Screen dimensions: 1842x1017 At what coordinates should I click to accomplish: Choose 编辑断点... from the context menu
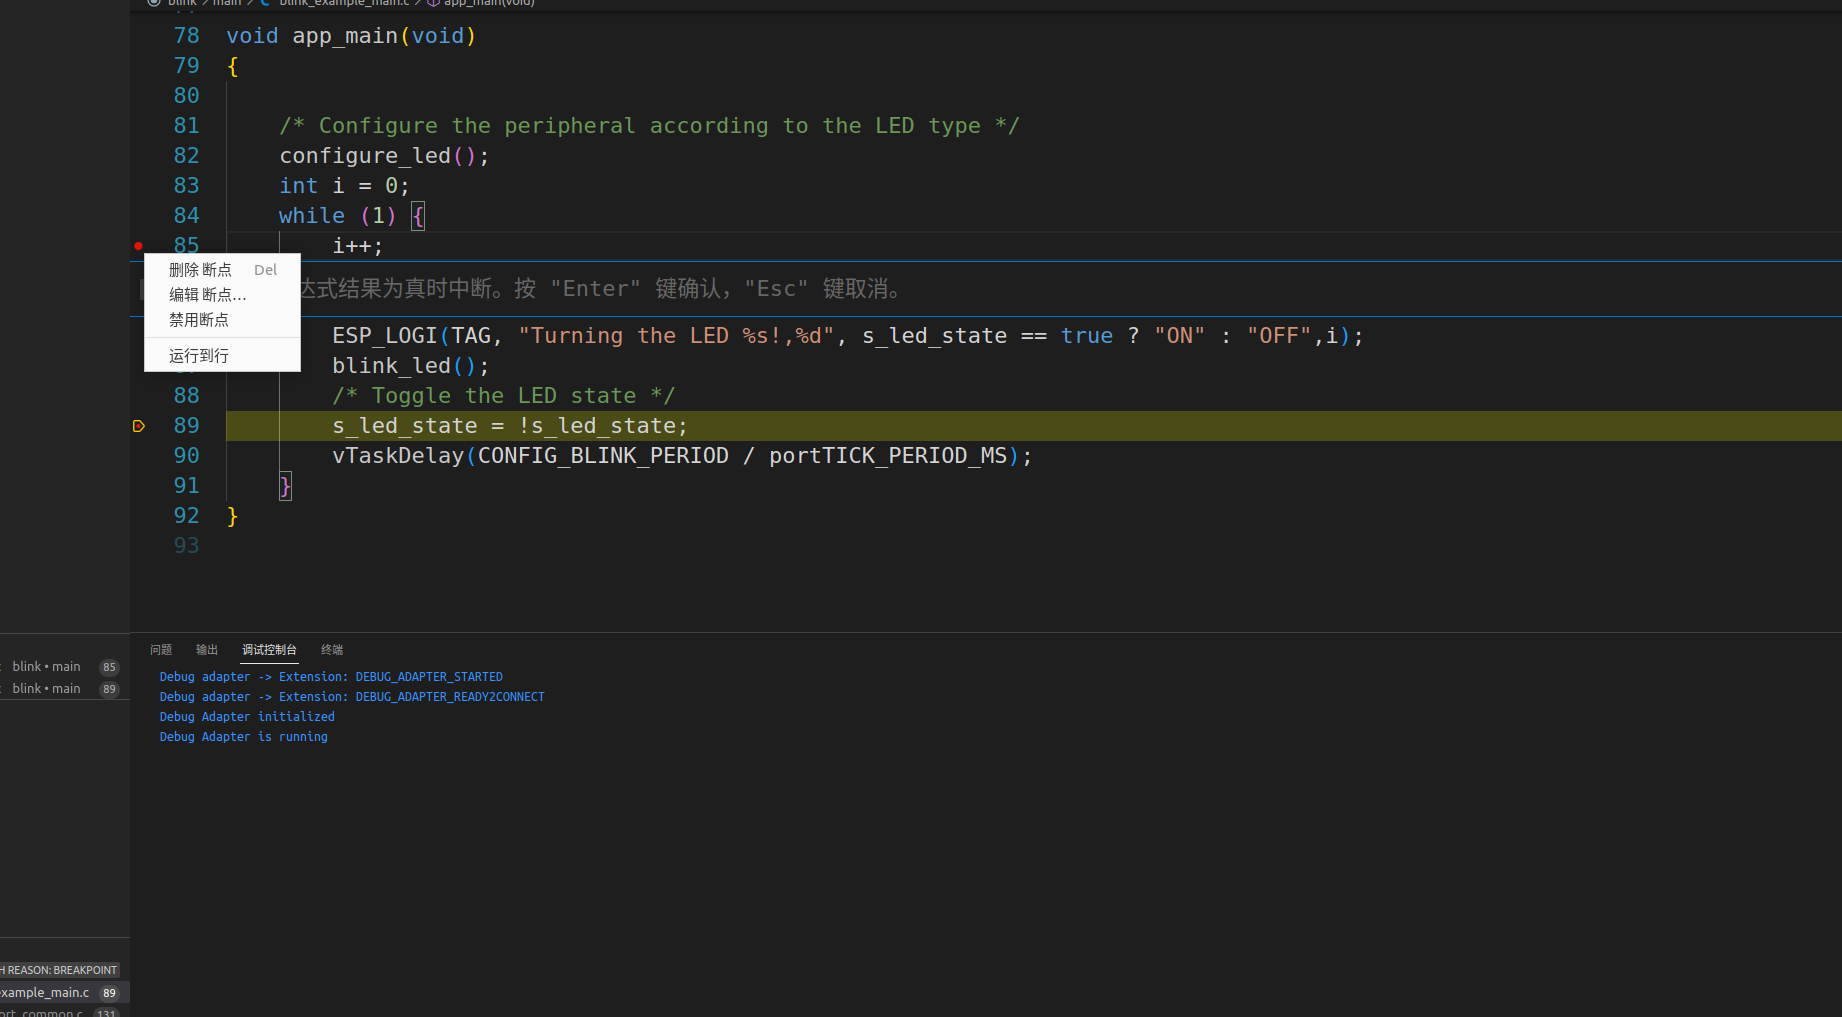[x=222, y=295]
